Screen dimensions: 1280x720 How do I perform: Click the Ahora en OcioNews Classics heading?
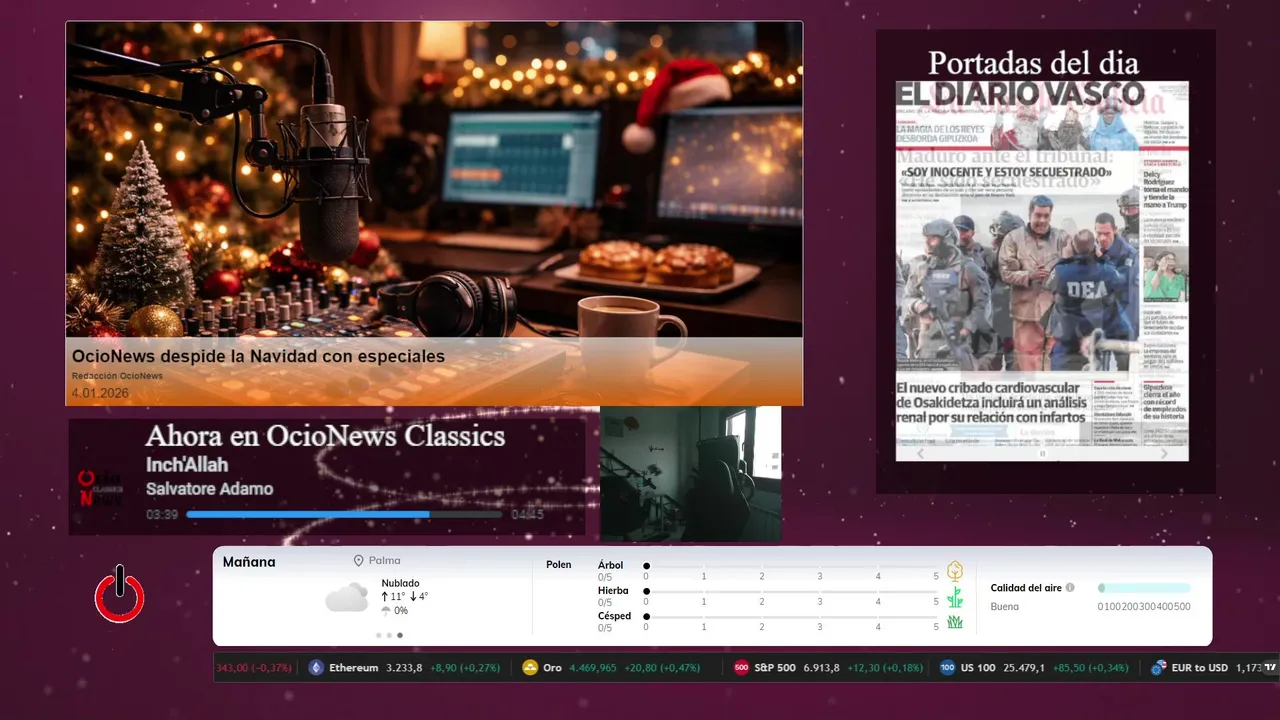325,436
